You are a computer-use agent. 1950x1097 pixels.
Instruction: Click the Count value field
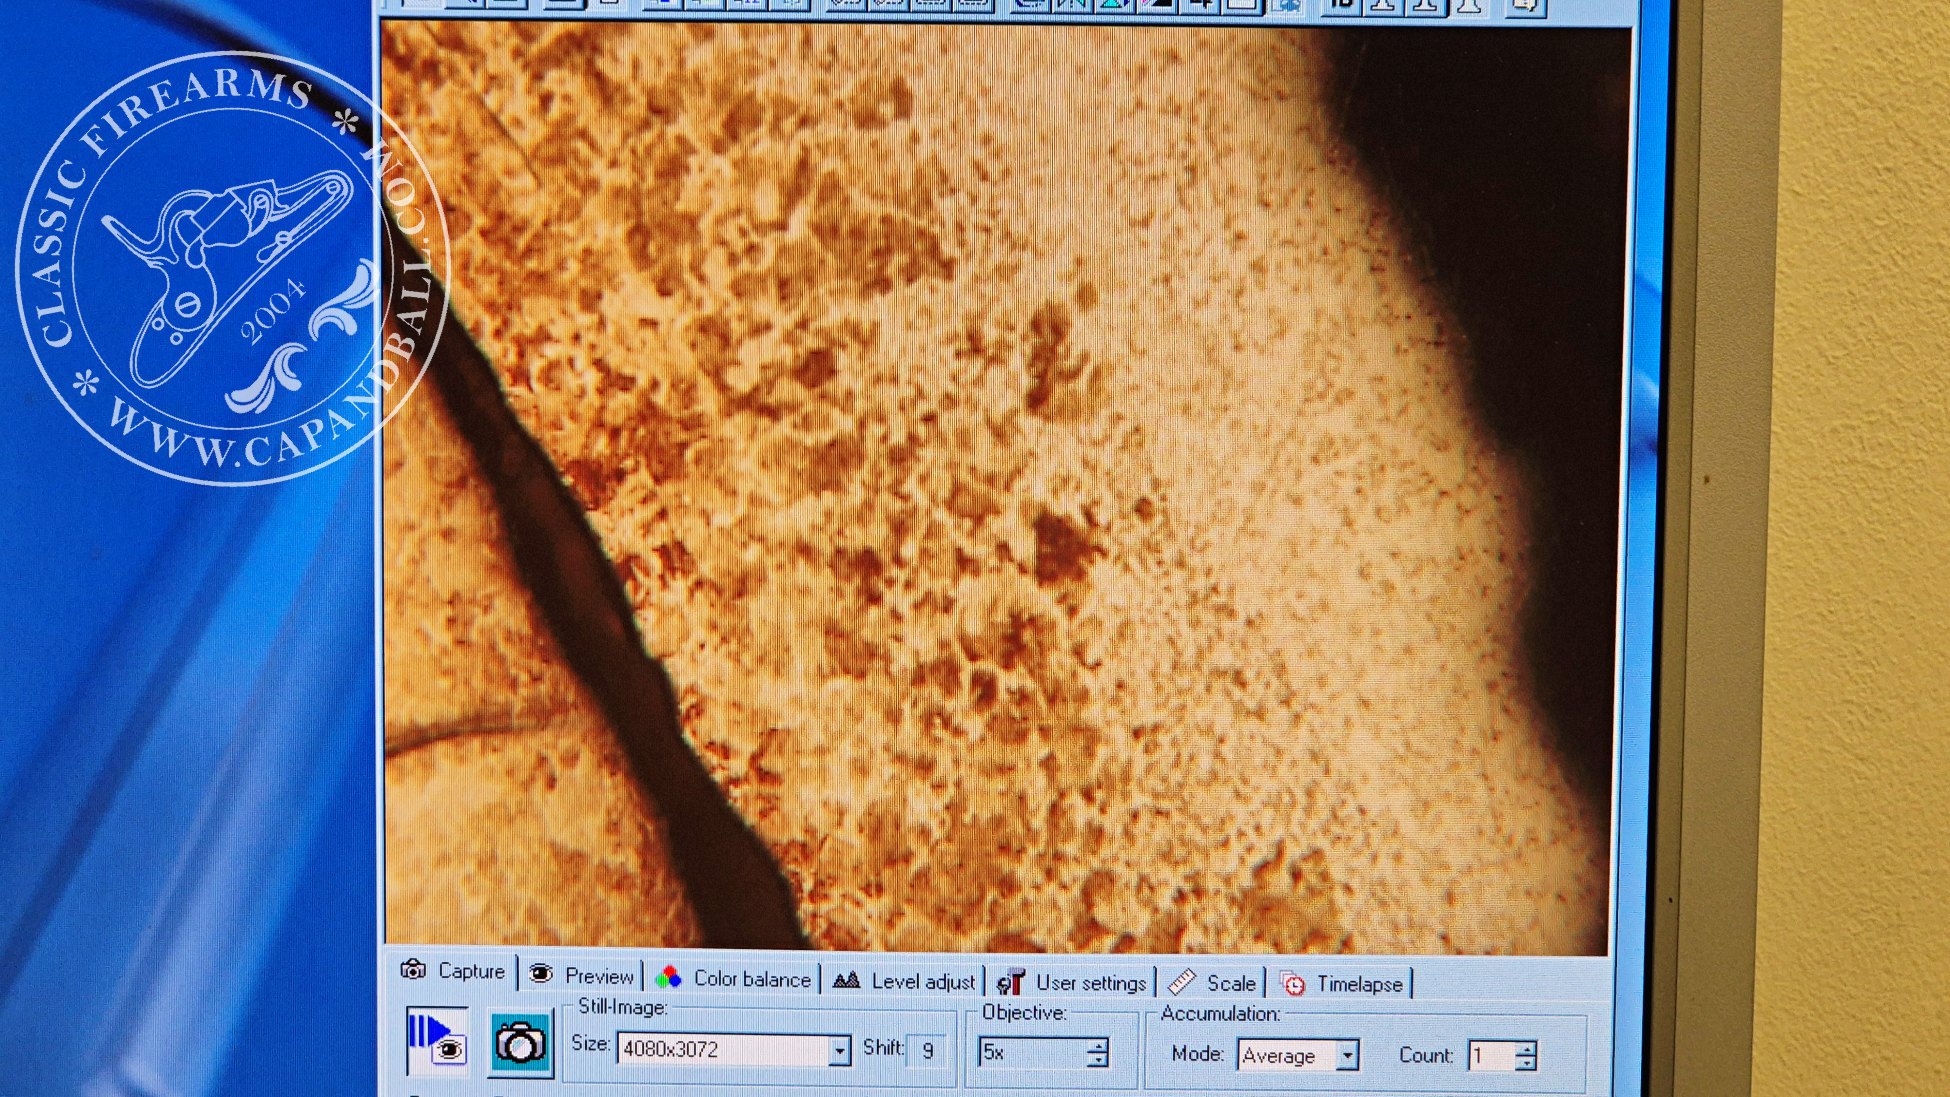[1490, 1056]
